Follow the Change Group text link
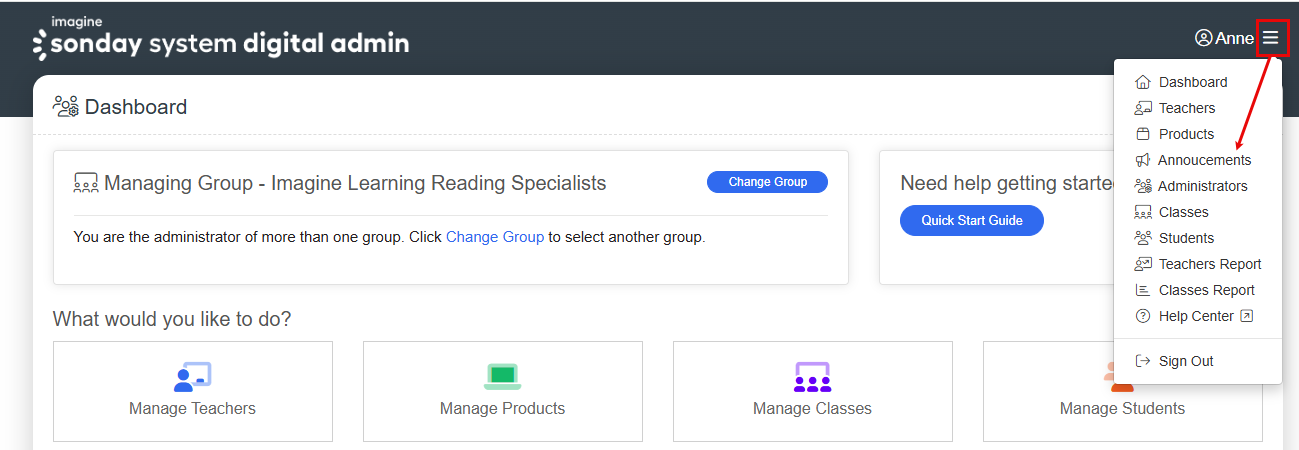This screenshot has width=1299, height=450. (x=495, y=237)
